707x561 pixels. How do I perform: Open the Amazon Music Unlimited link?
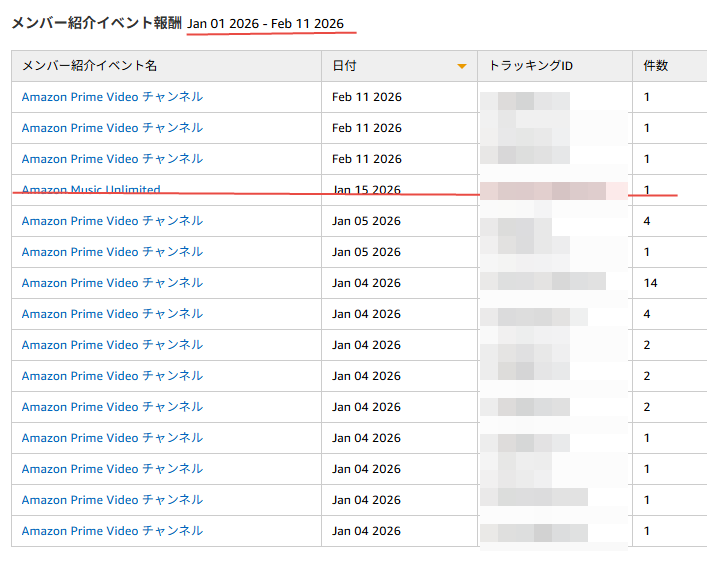point(91,190)
